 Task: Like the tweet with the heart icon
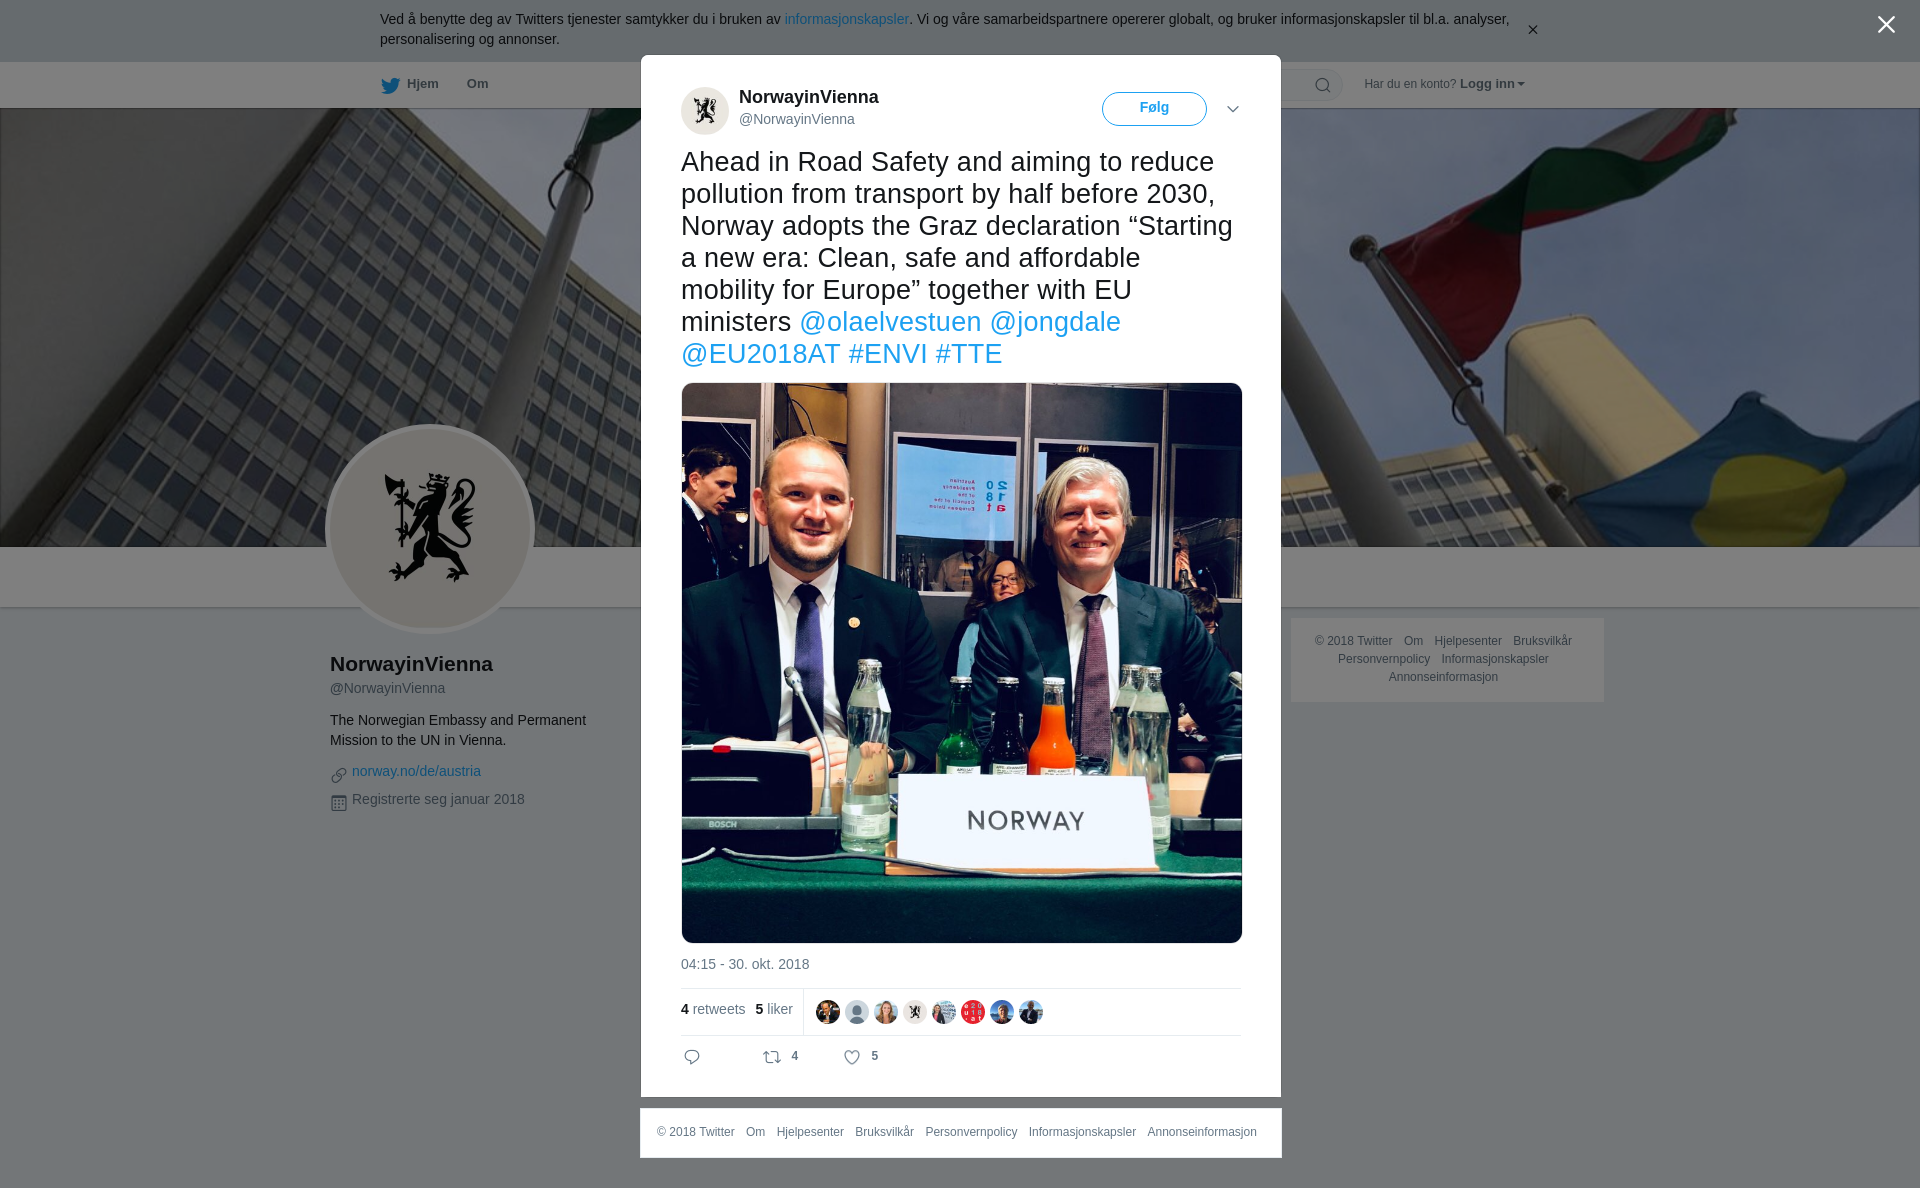pos(852,1057)
